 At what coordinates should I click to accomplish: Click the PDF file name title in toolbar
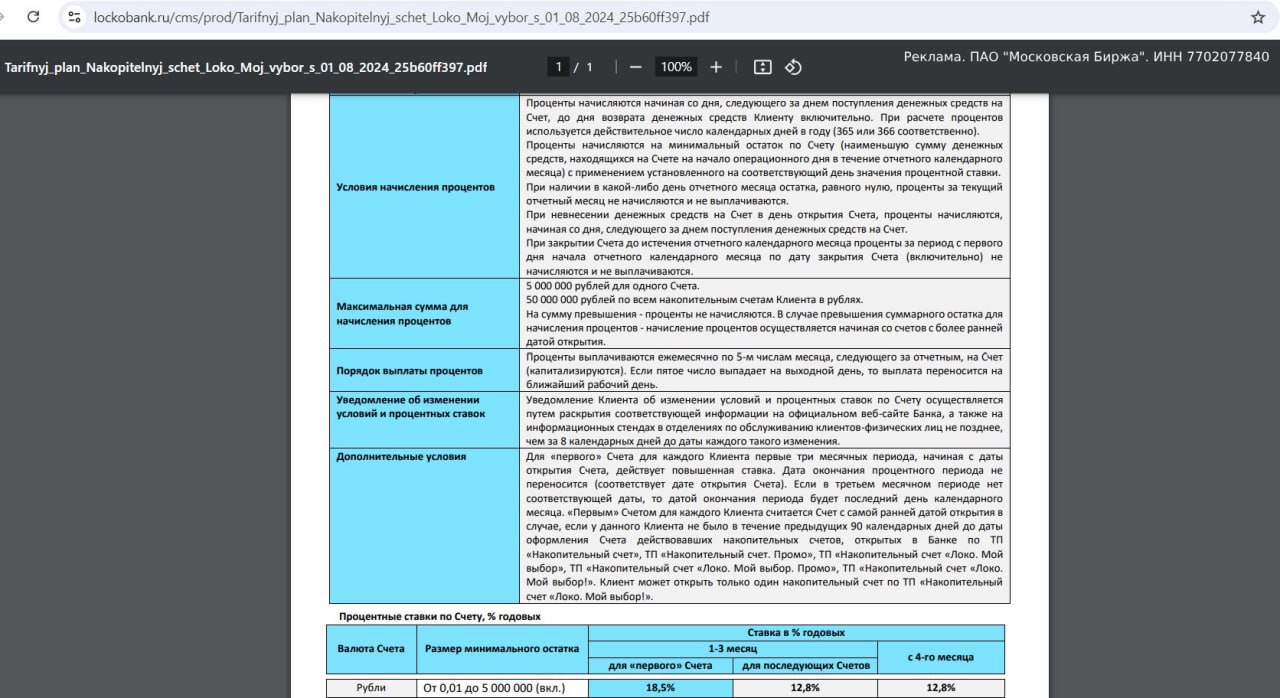click(x=246, y=67)
